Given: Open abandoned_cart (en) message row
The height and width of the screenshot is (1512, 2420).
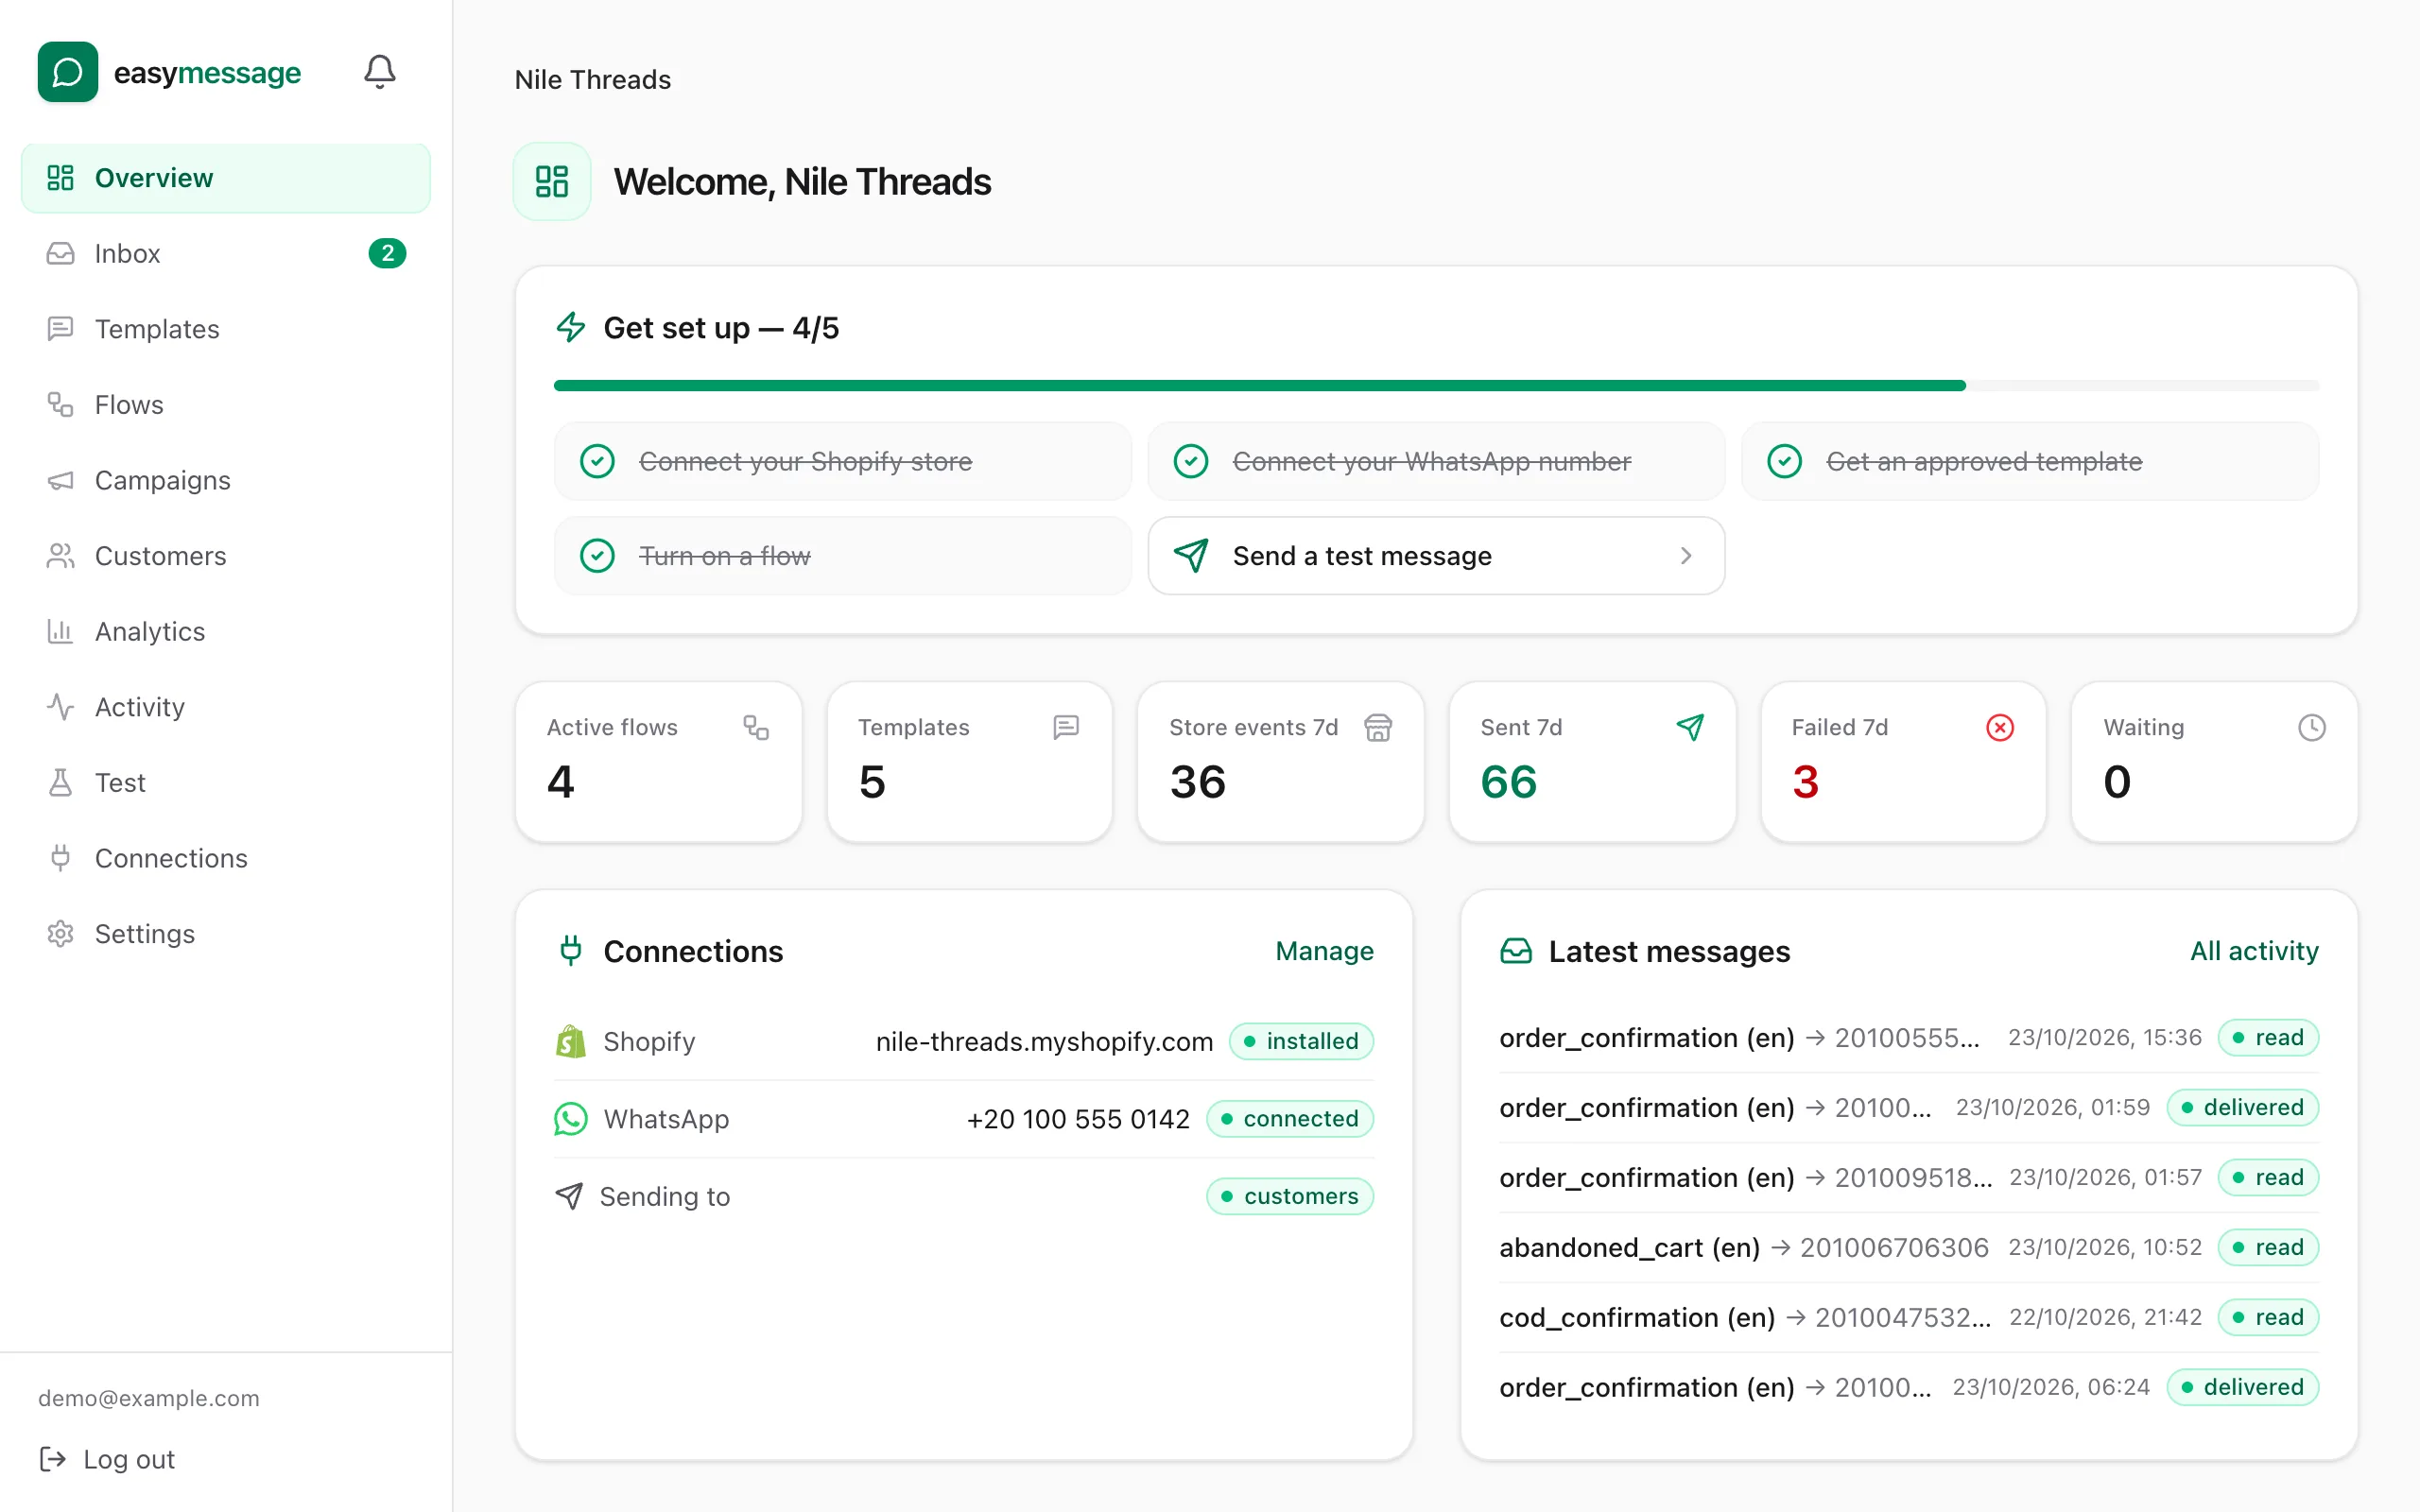Looking at the screenshot, I should (1908, 1247).
